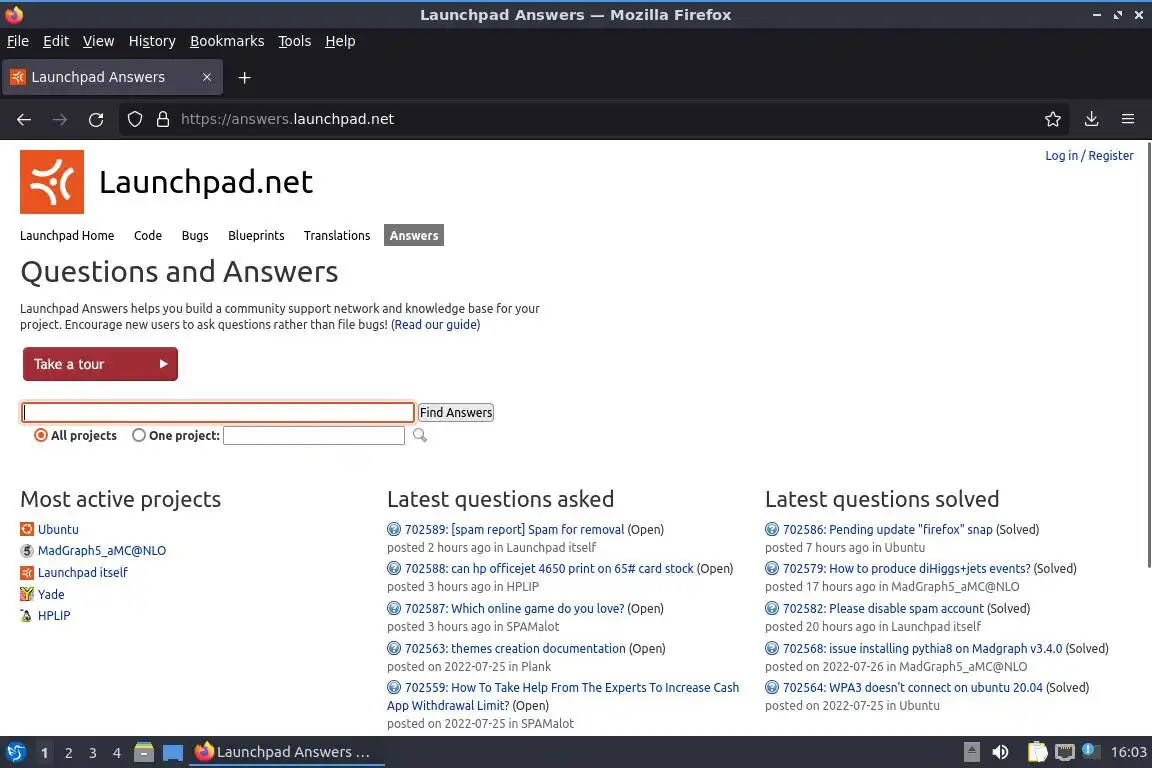Click the HPLIP penguin project icon

(x=27, y=616)
